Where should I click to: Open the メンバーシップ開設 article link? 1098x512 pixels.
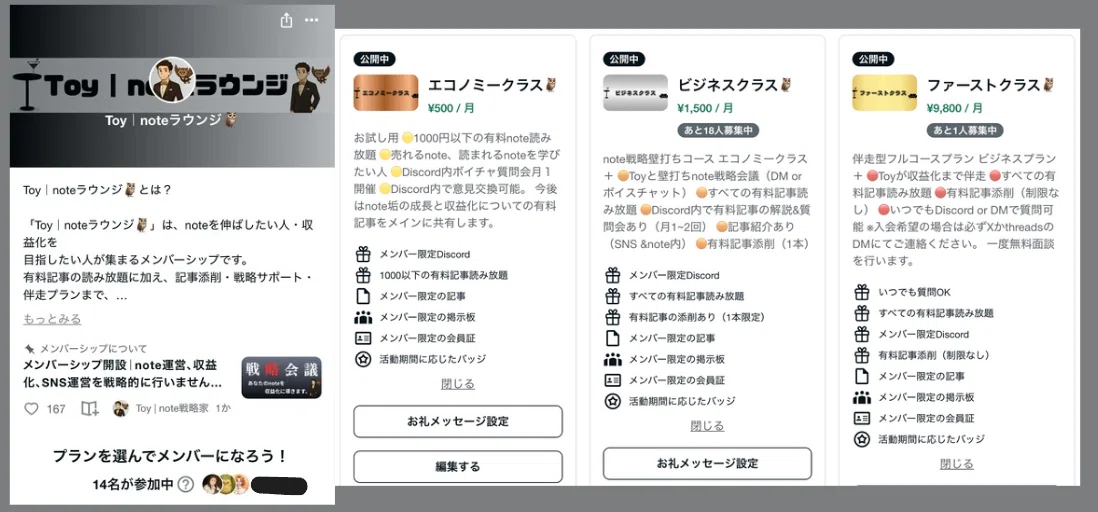tap(123, 374)
